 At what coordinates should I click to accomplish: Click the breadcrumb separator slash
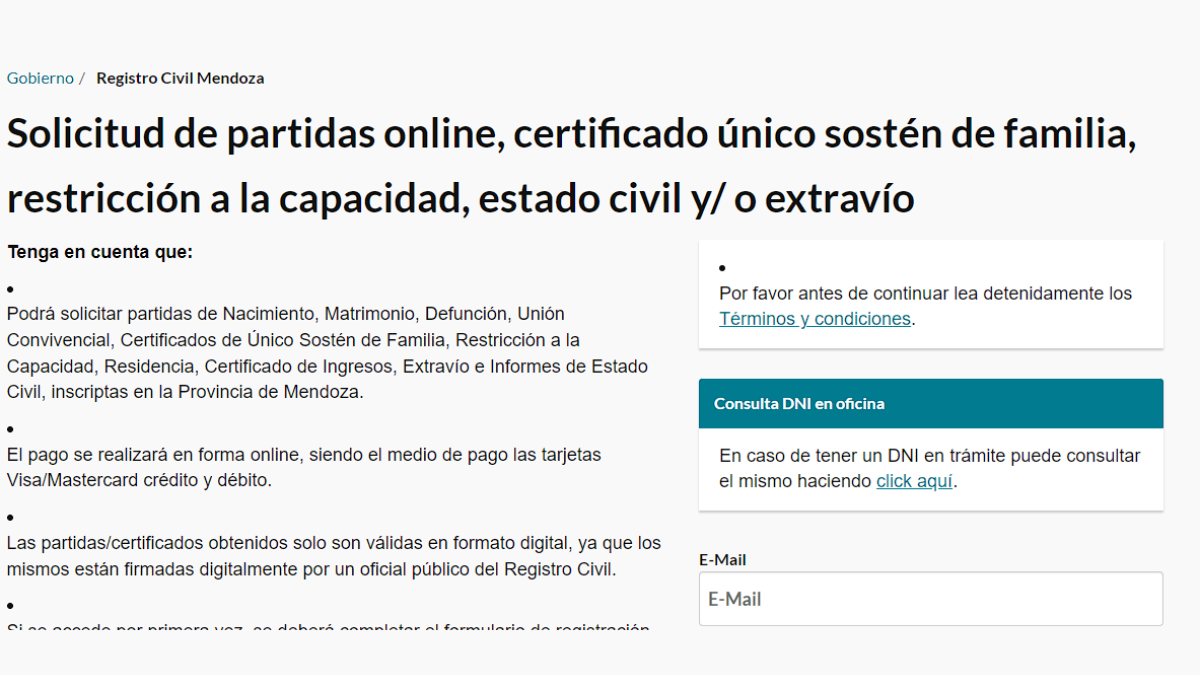[x=85, y=77]
